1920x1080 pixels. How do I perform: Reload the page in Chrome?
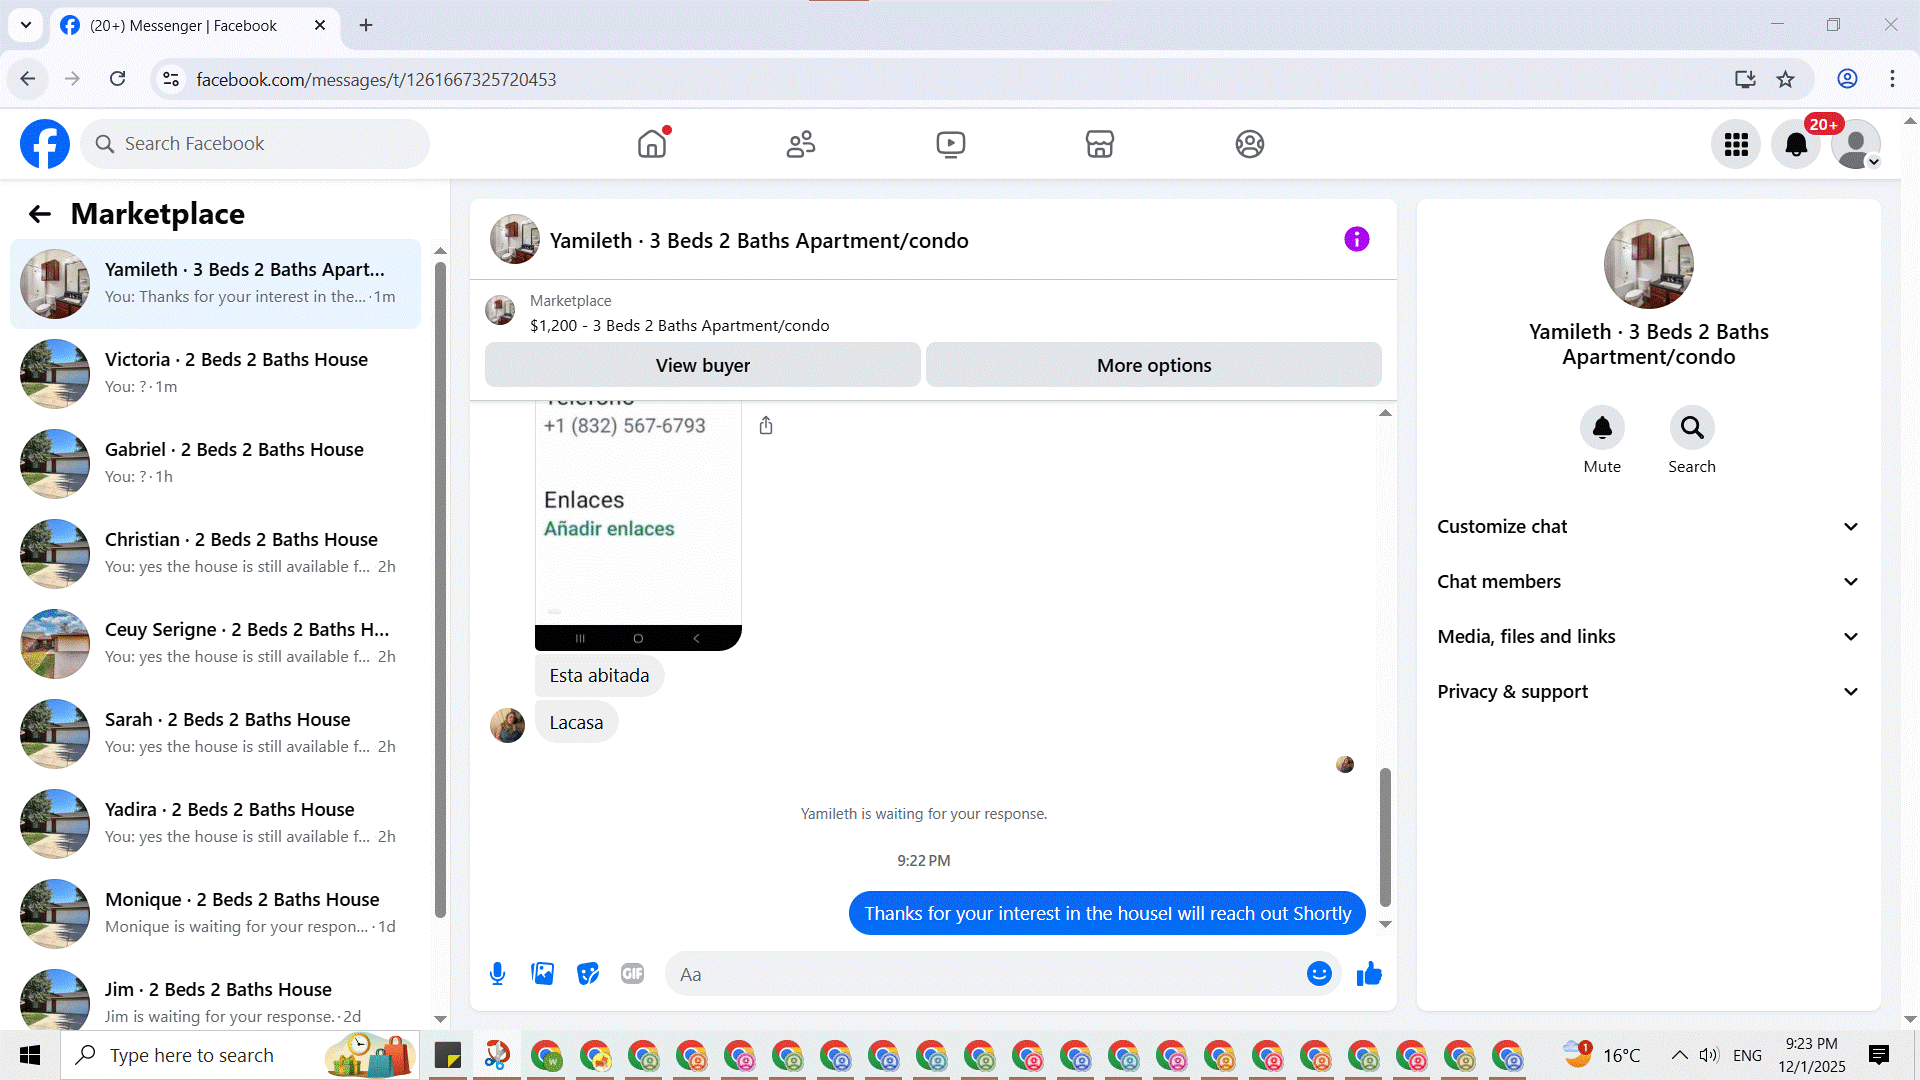coord(117,79)
